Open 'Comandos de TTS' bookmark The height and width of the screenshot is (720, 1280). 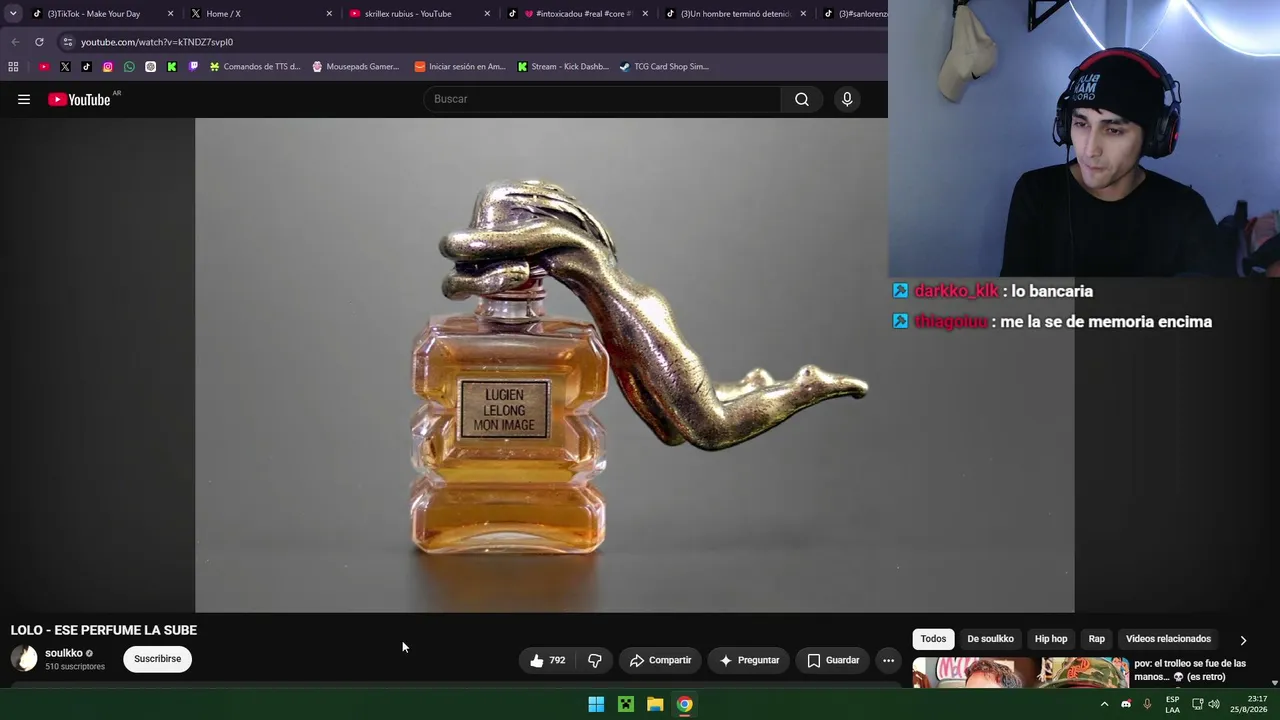254,67
